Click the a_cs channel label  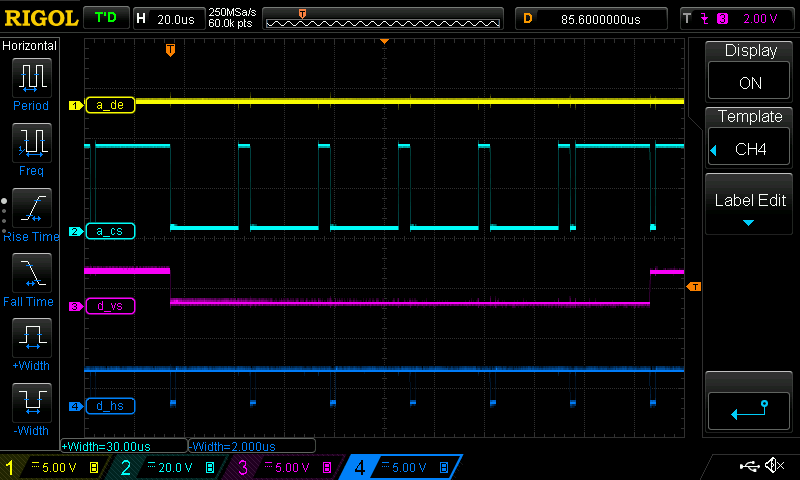point(110,232)
